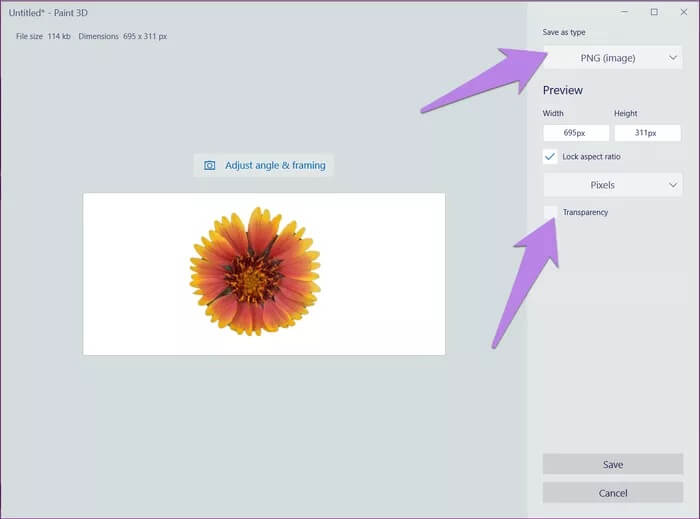Click the Cancel button
The image size is (700, 519).
[612, 493]
